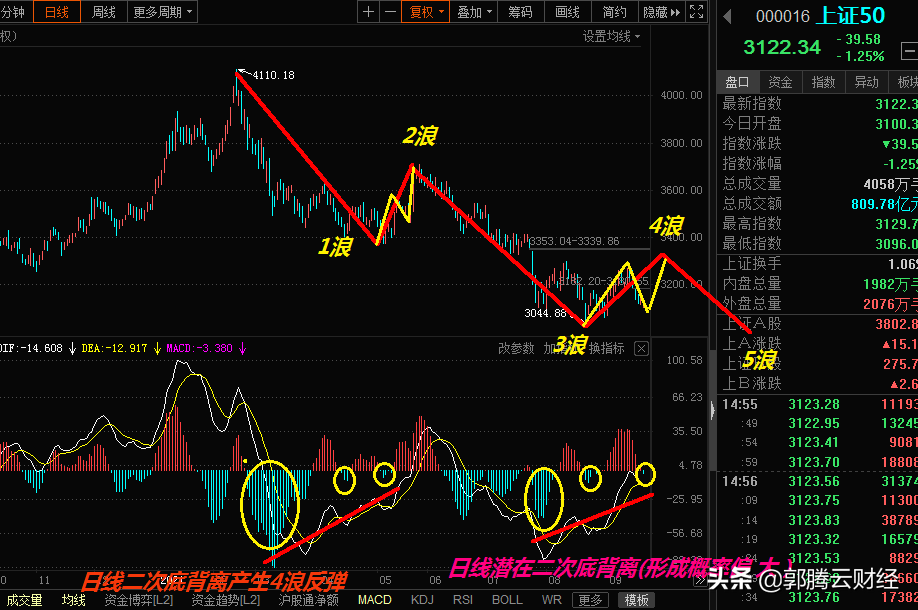
Task: Click tick row 14:55 price 3123.28
Action: 814,405
